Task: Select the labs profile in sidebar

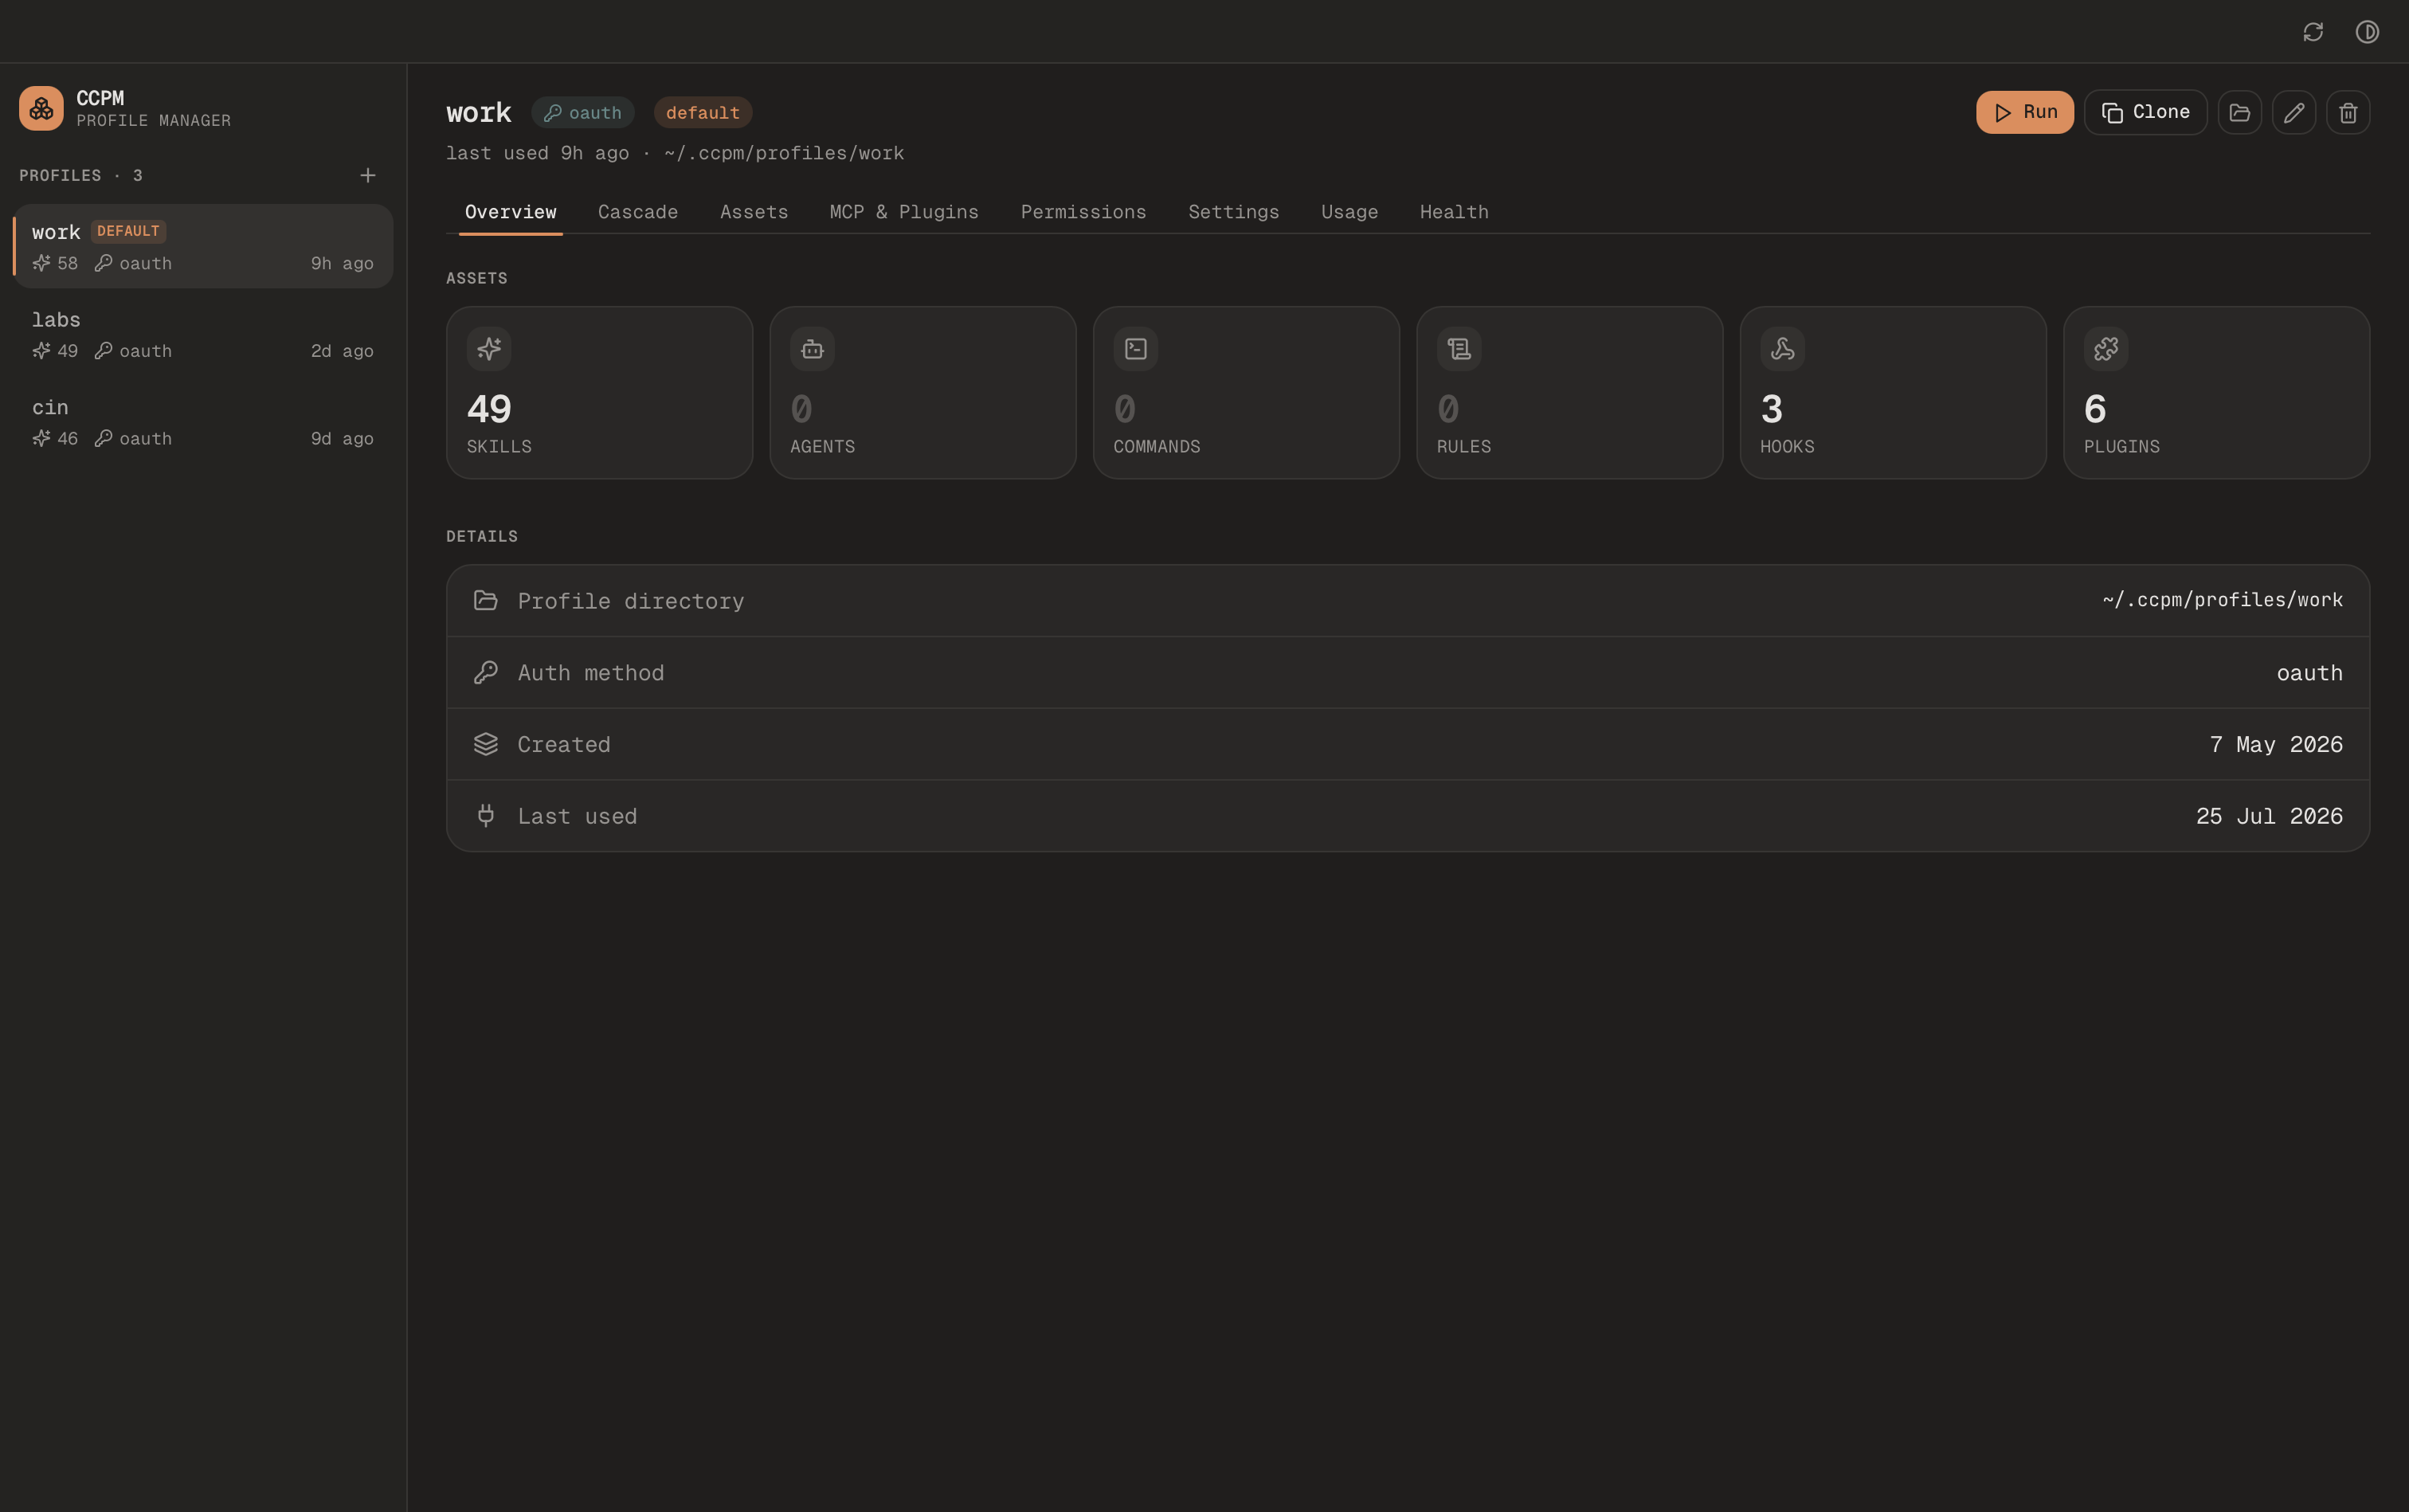Action: click(203, 334)
